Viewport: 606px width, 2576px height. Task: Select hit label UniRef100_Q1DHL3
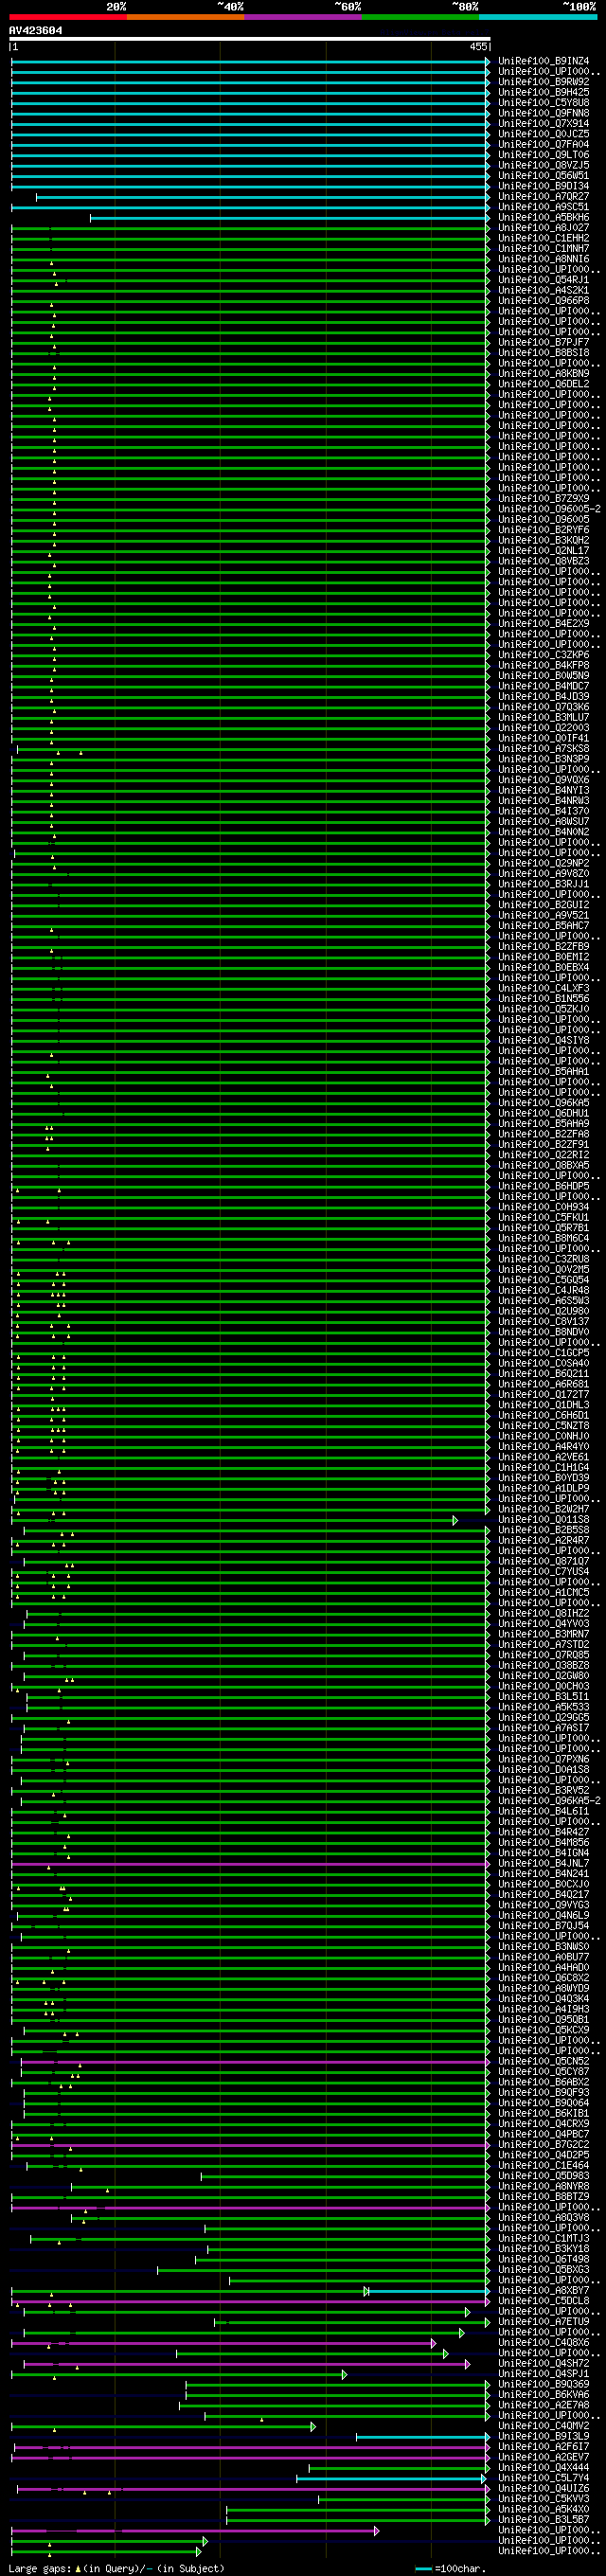[x=544, y=1405]
